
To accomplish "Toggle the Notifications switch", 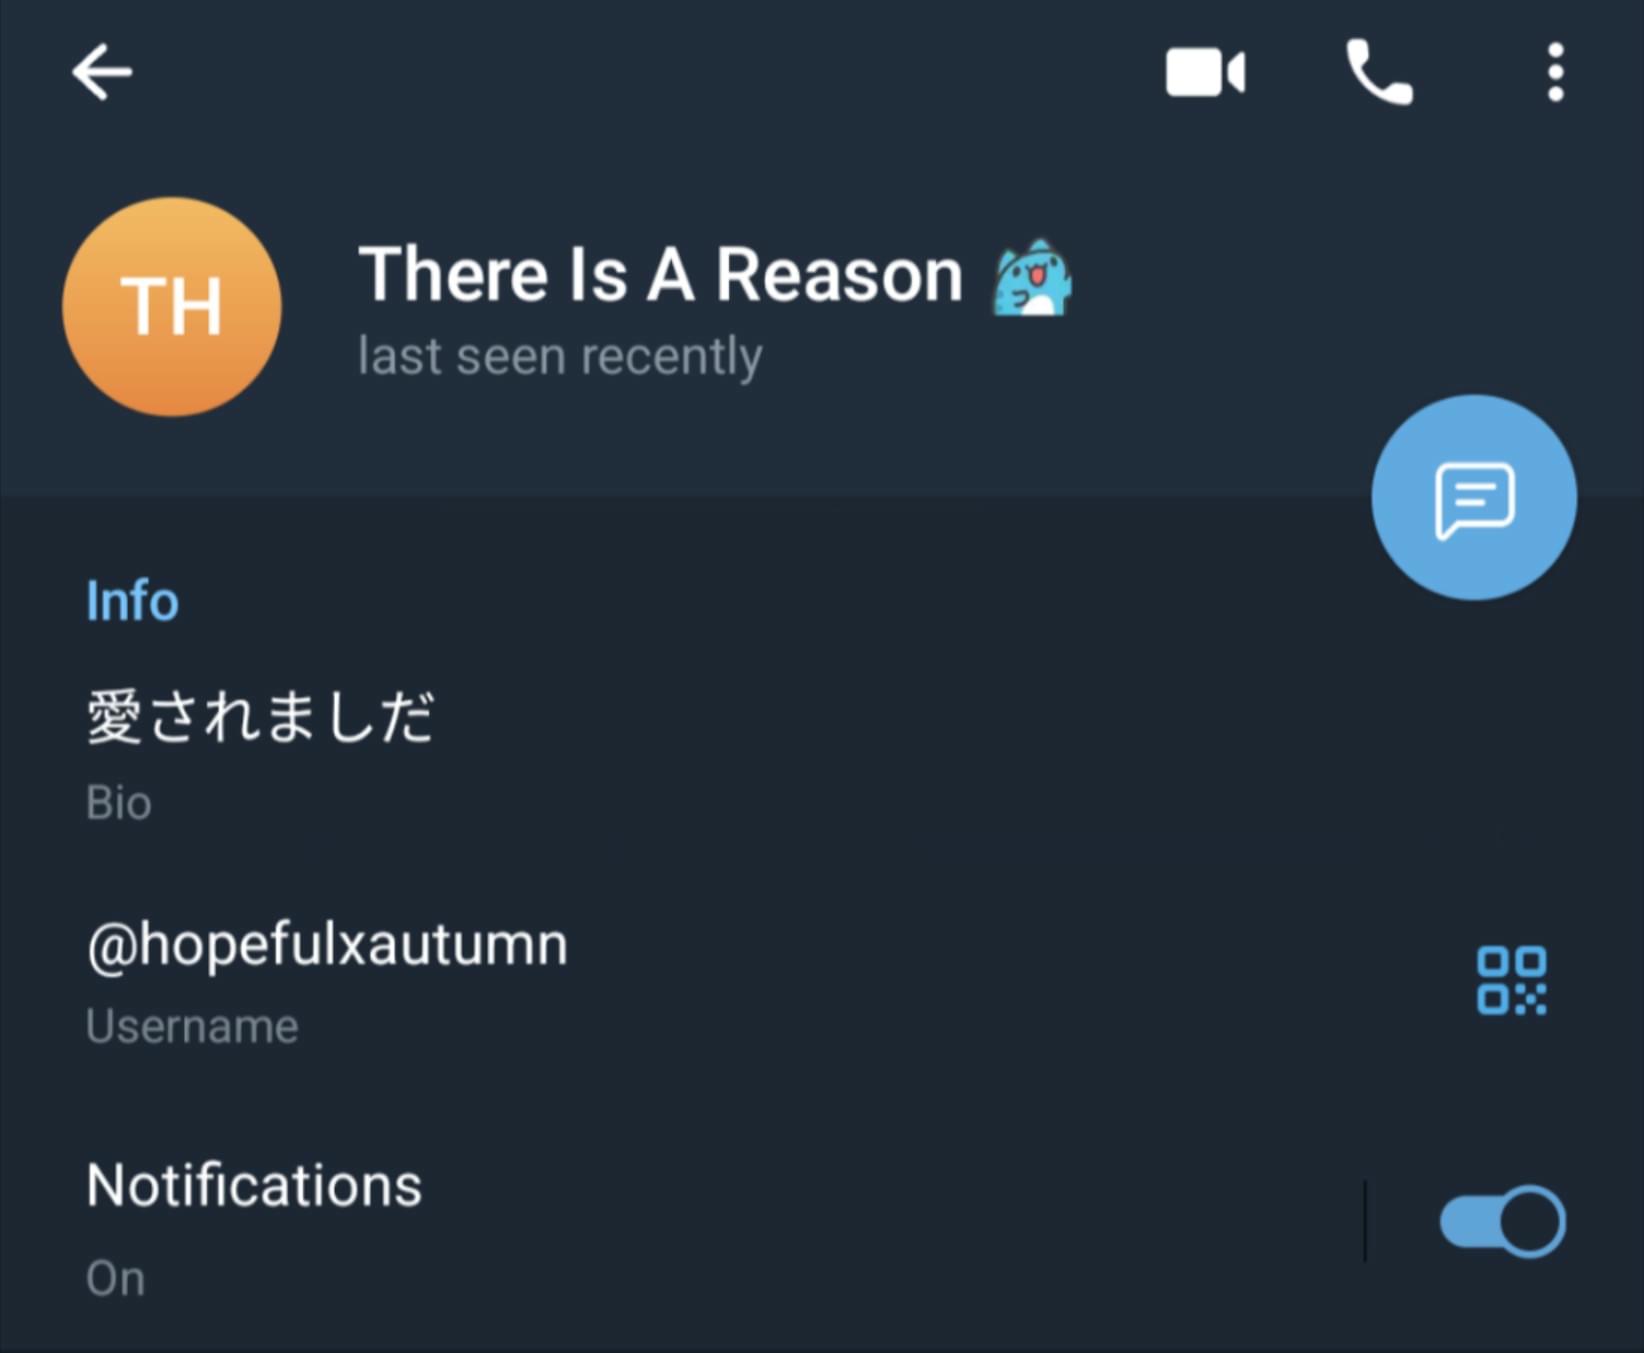I will click(x=1502, y=1221).
